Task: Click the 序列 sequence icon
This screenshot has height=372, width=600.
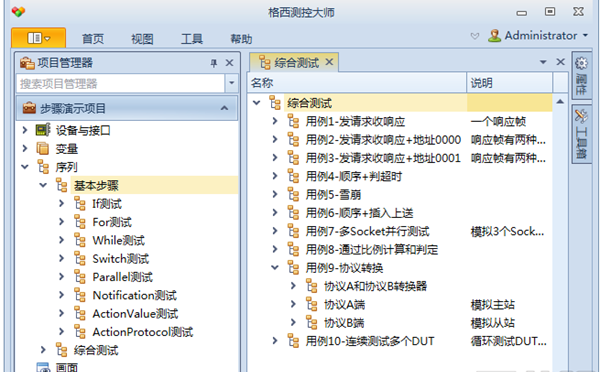Action: [43, 167]
